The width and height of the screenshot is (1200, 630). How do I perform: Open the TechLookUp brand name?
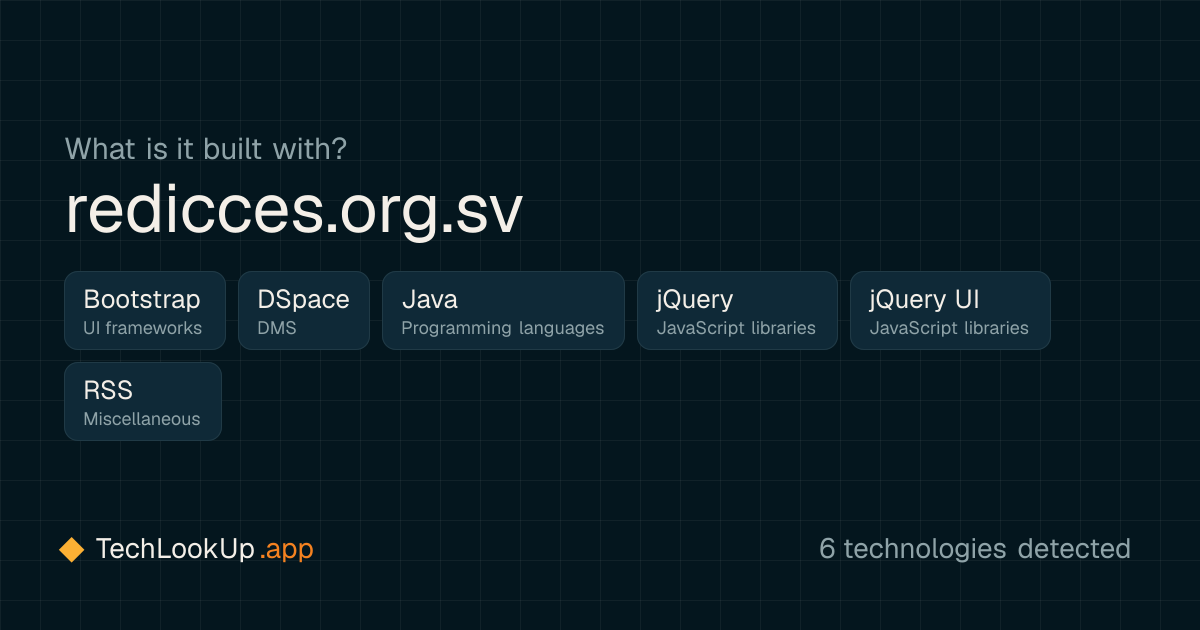click(x=175, y=549)
